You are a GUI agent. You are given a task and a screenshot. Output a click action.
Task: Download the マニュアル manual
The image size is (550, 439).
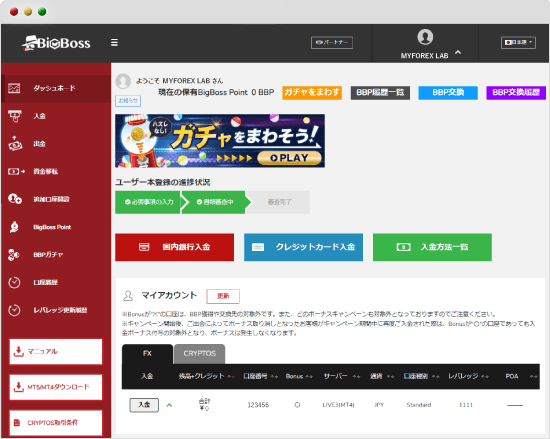tap(56, 351)
